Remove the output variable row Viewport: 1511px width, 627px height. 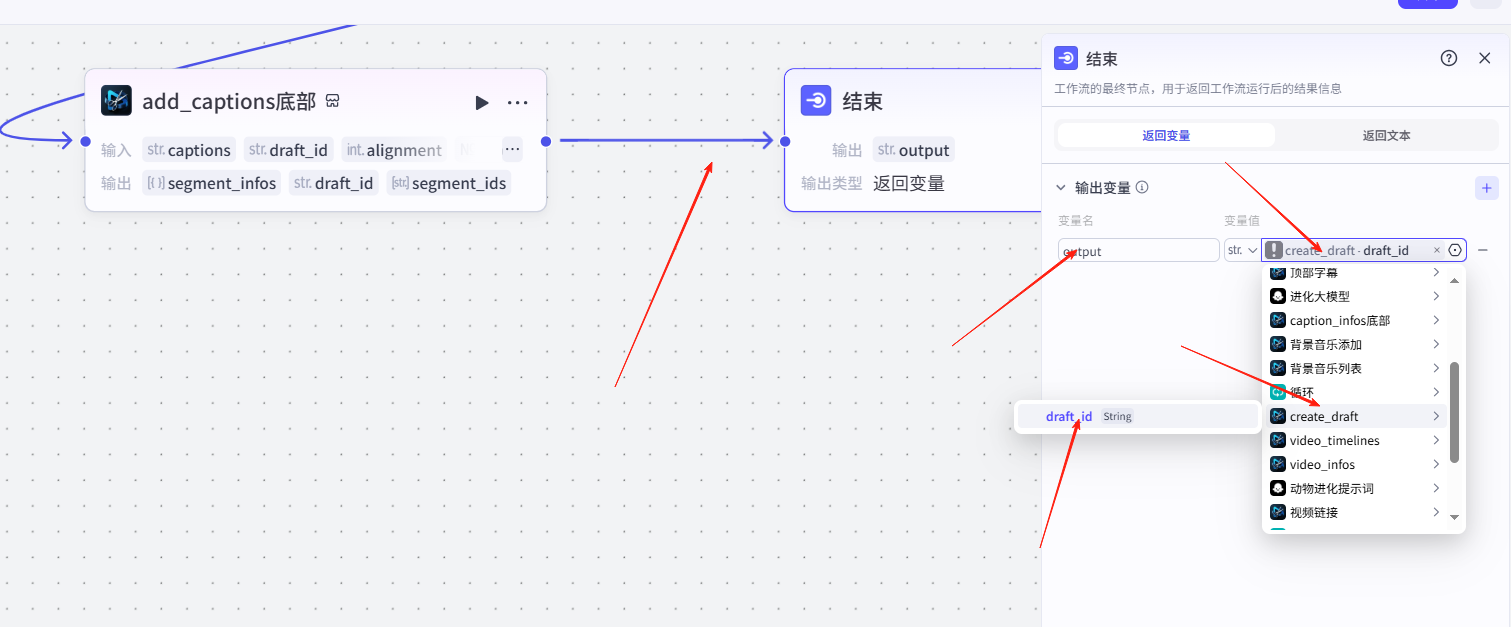pos(1483,250)
